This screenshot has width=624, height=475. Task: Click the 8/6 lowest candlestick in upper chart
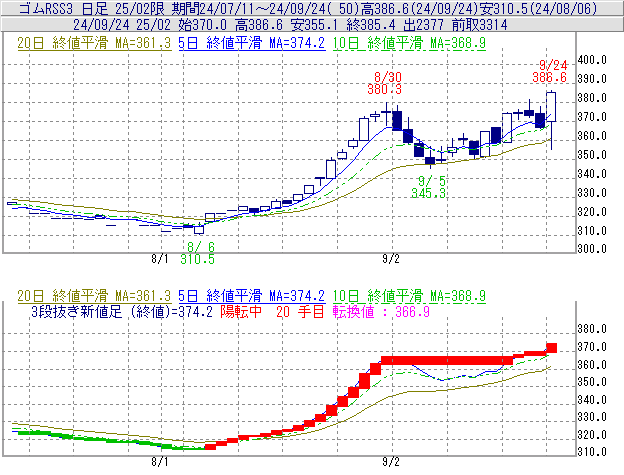pos(199,230)
